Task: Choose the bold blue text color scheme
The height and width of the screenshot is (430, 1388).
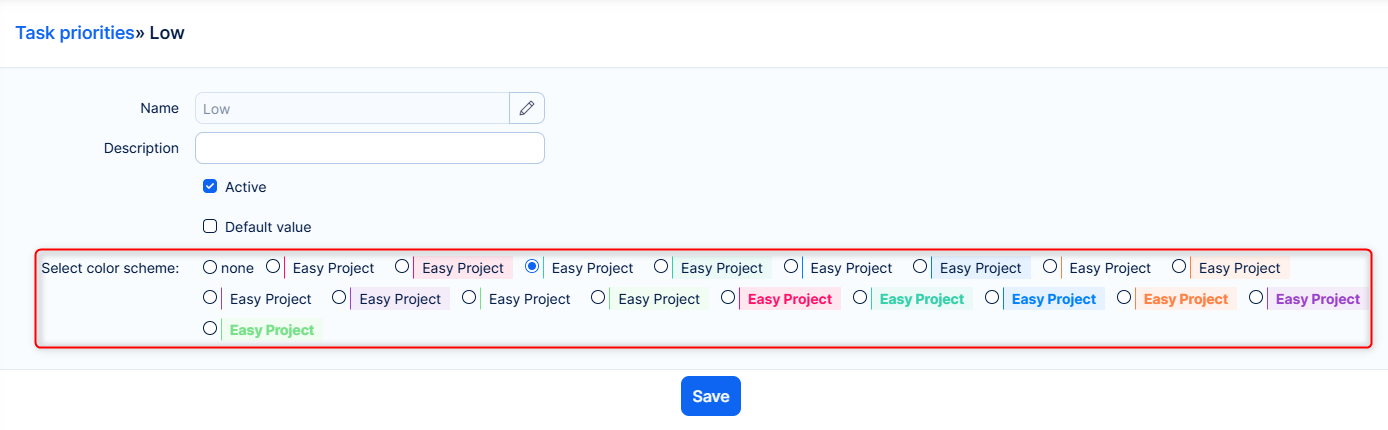Action: tap(992, 298)
